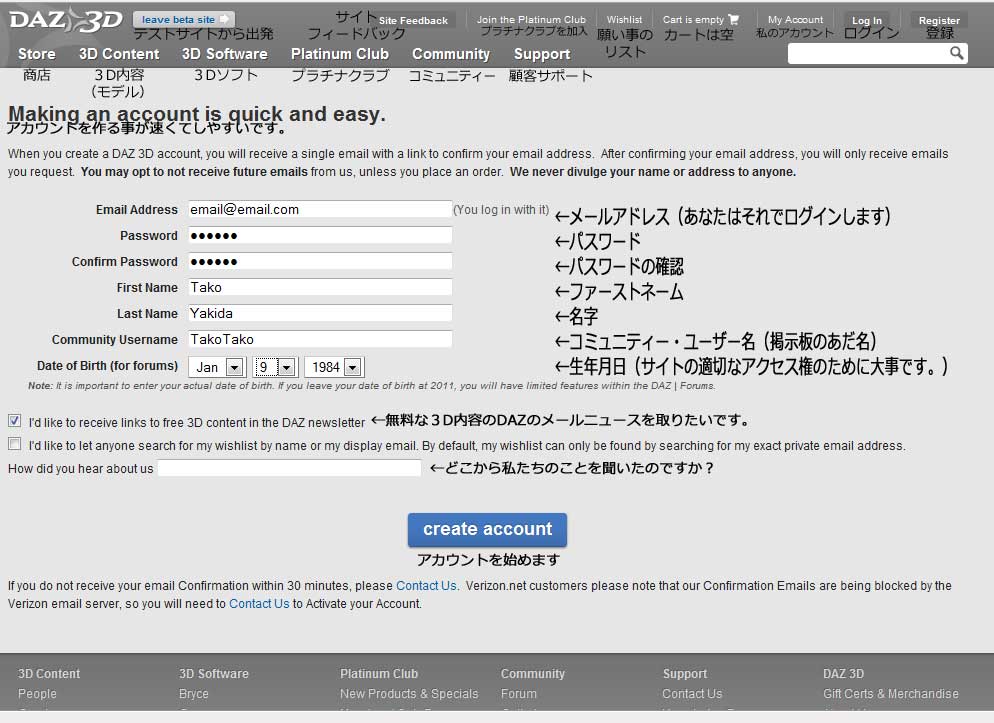994x723 pixels.
Task: Focus the site search box
Action: (868, 54)
